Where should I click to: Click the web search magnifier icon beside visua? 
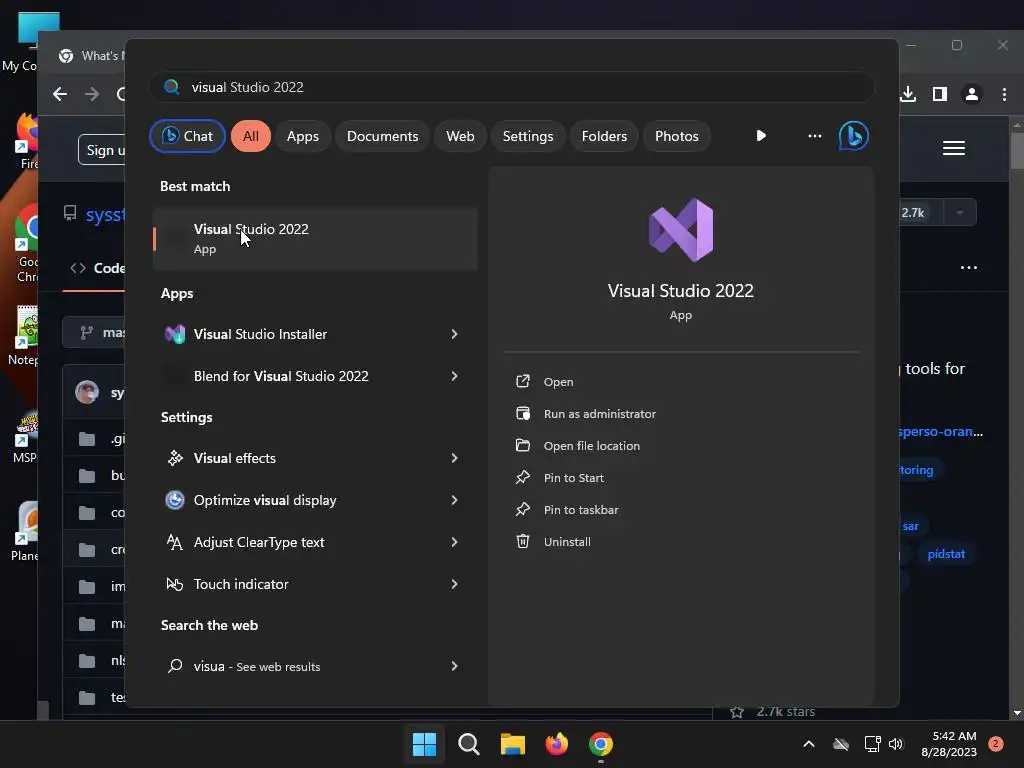point(174,666)
